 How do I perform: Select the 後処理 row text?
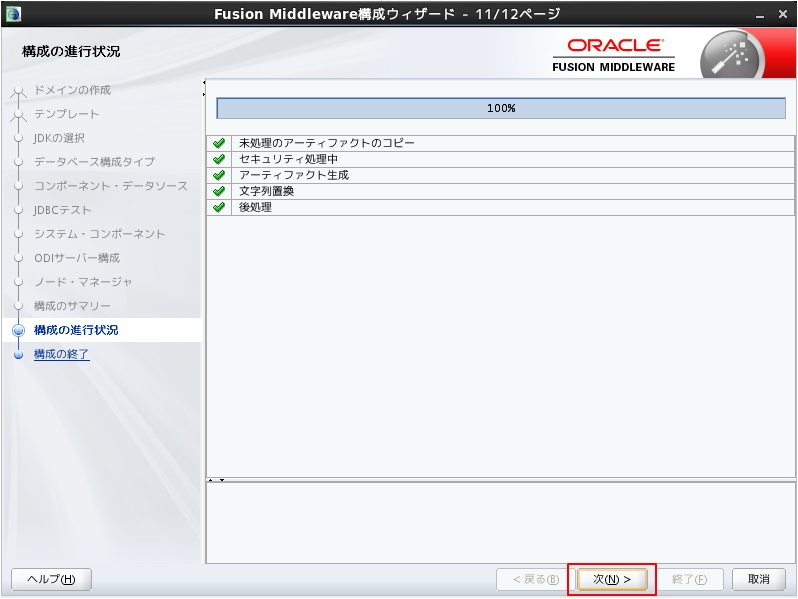point(255,207)
